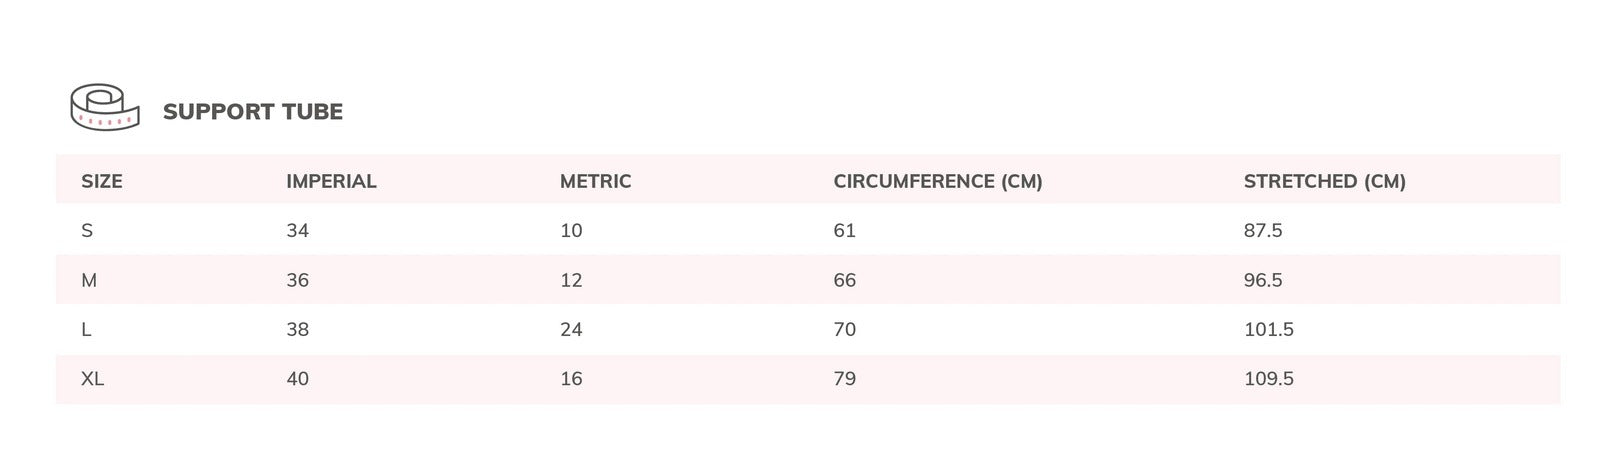The width and height of the screenshot is (1600, 460).
Task: Click circumference value 70 in L row
Action: (845, 330)
